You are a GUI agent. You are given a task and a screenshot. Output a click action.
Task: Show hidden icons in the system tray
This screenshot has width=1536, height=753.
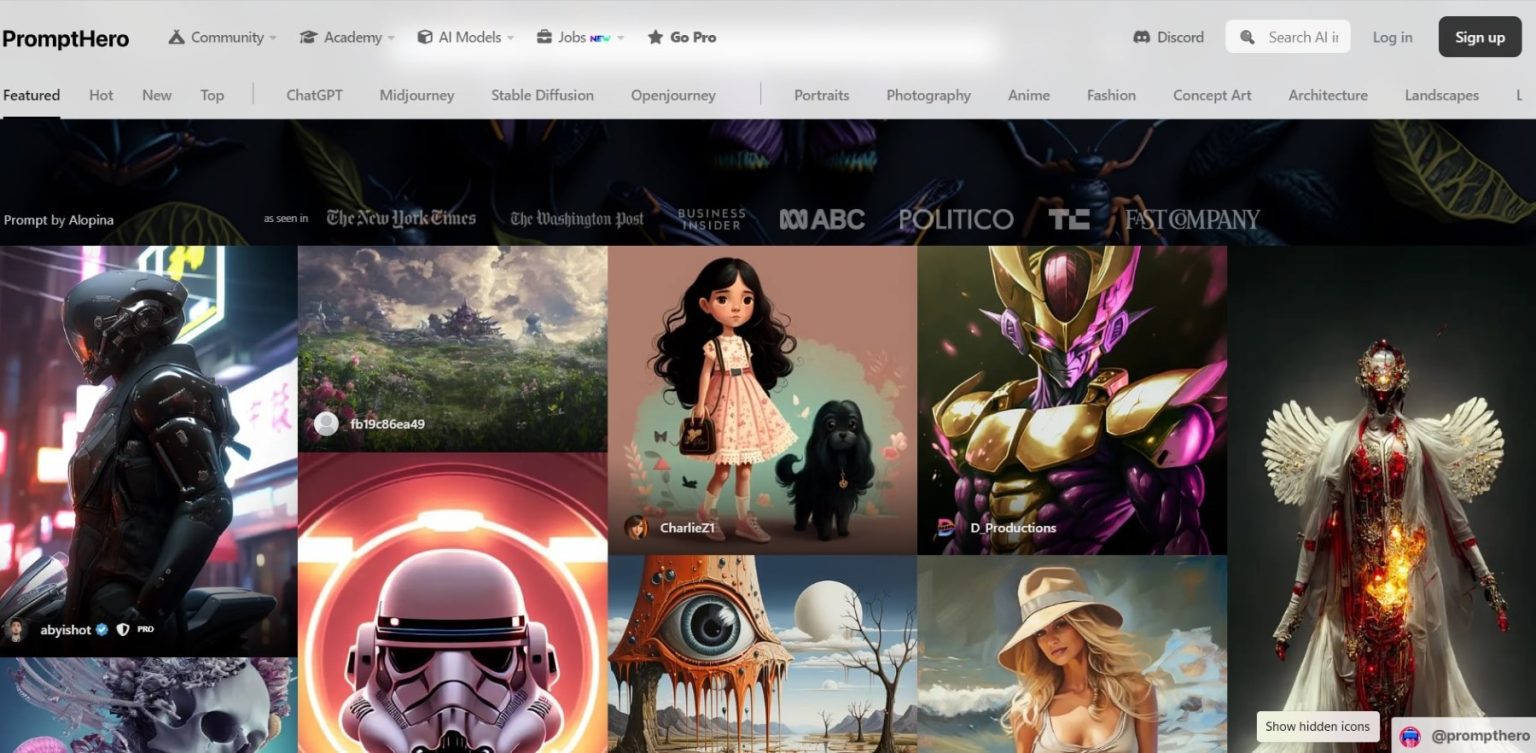[1316, 726]
